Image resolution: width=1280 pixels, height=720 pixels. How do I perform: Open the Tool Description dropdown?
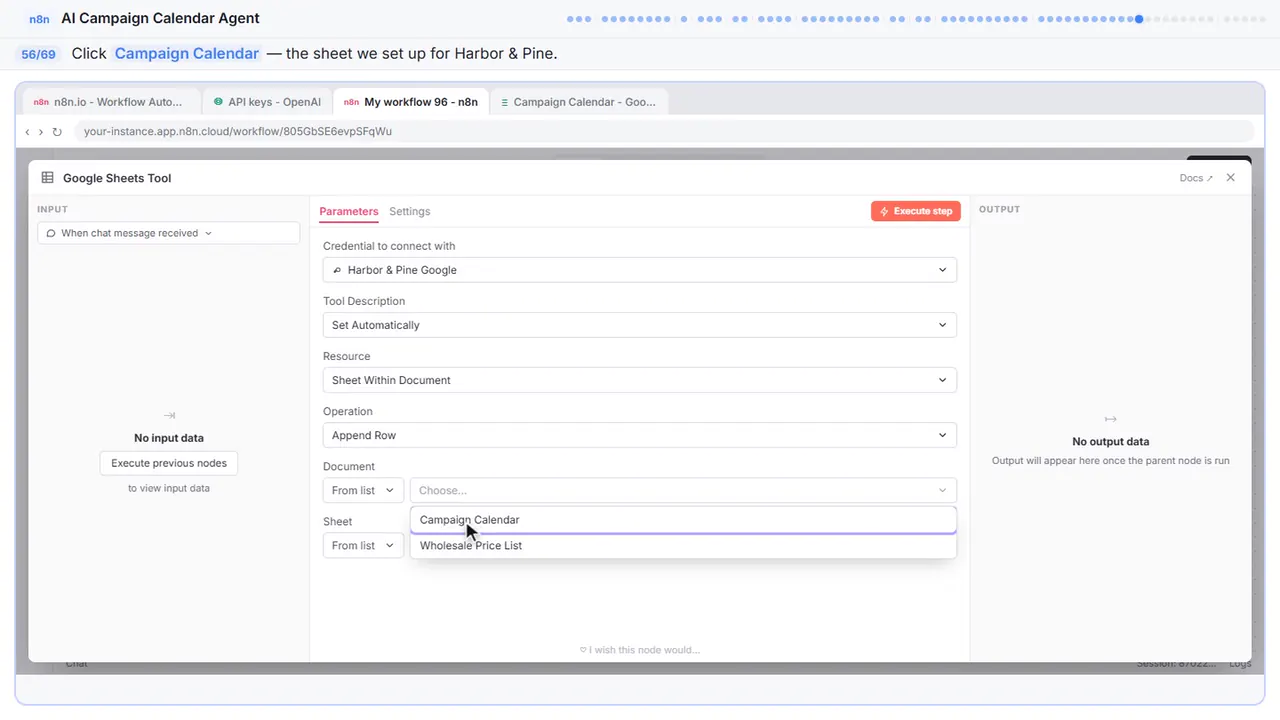coord(640,325)
